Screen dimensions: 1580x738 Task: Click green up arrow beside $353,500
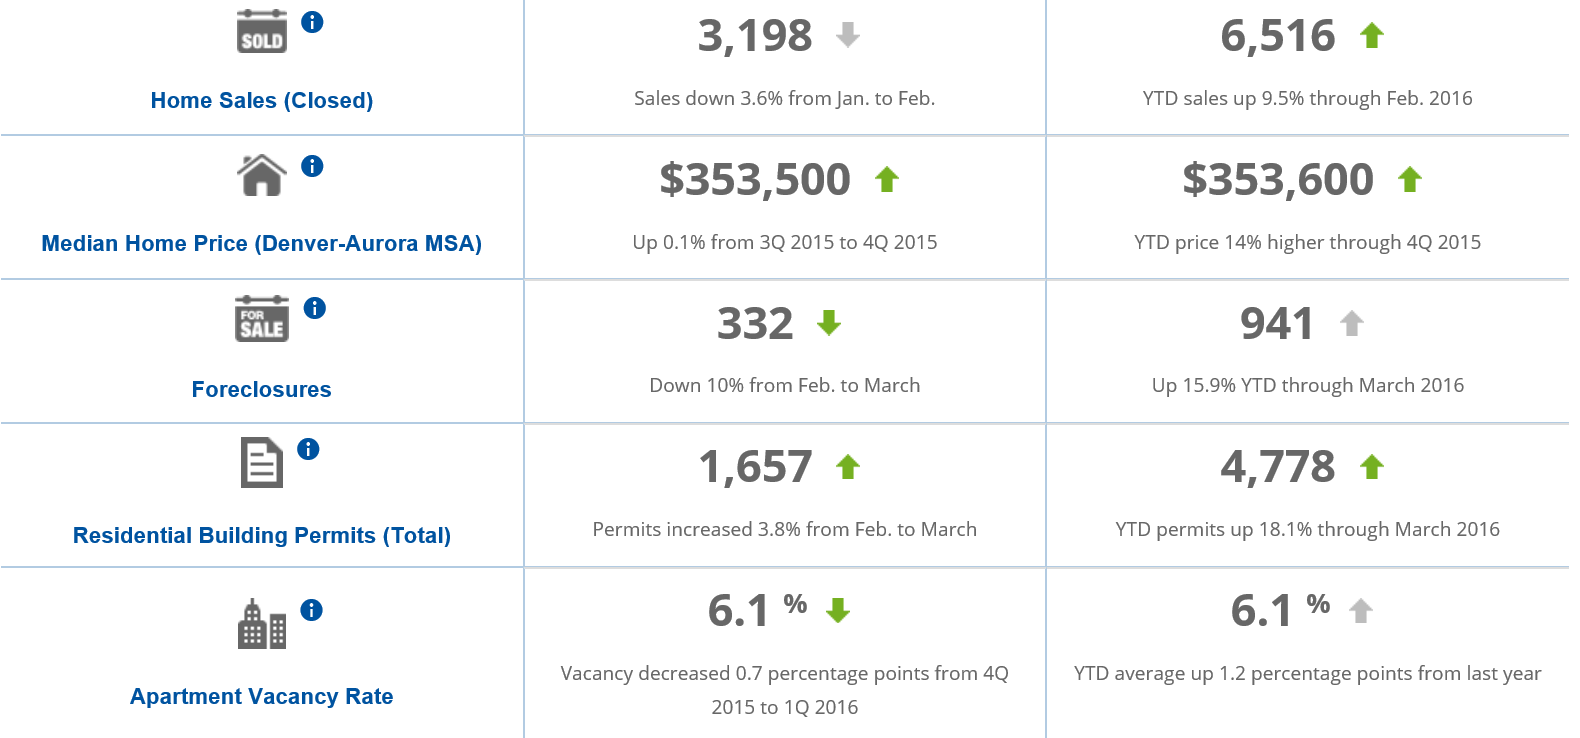(887, 180)
